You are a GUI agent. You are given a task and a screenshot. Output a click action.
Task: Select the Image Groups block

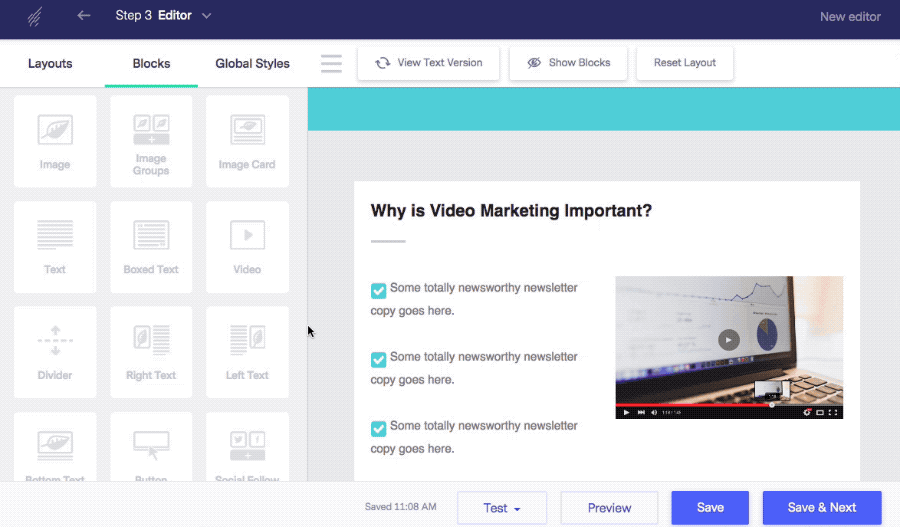(x=151, y=141)
